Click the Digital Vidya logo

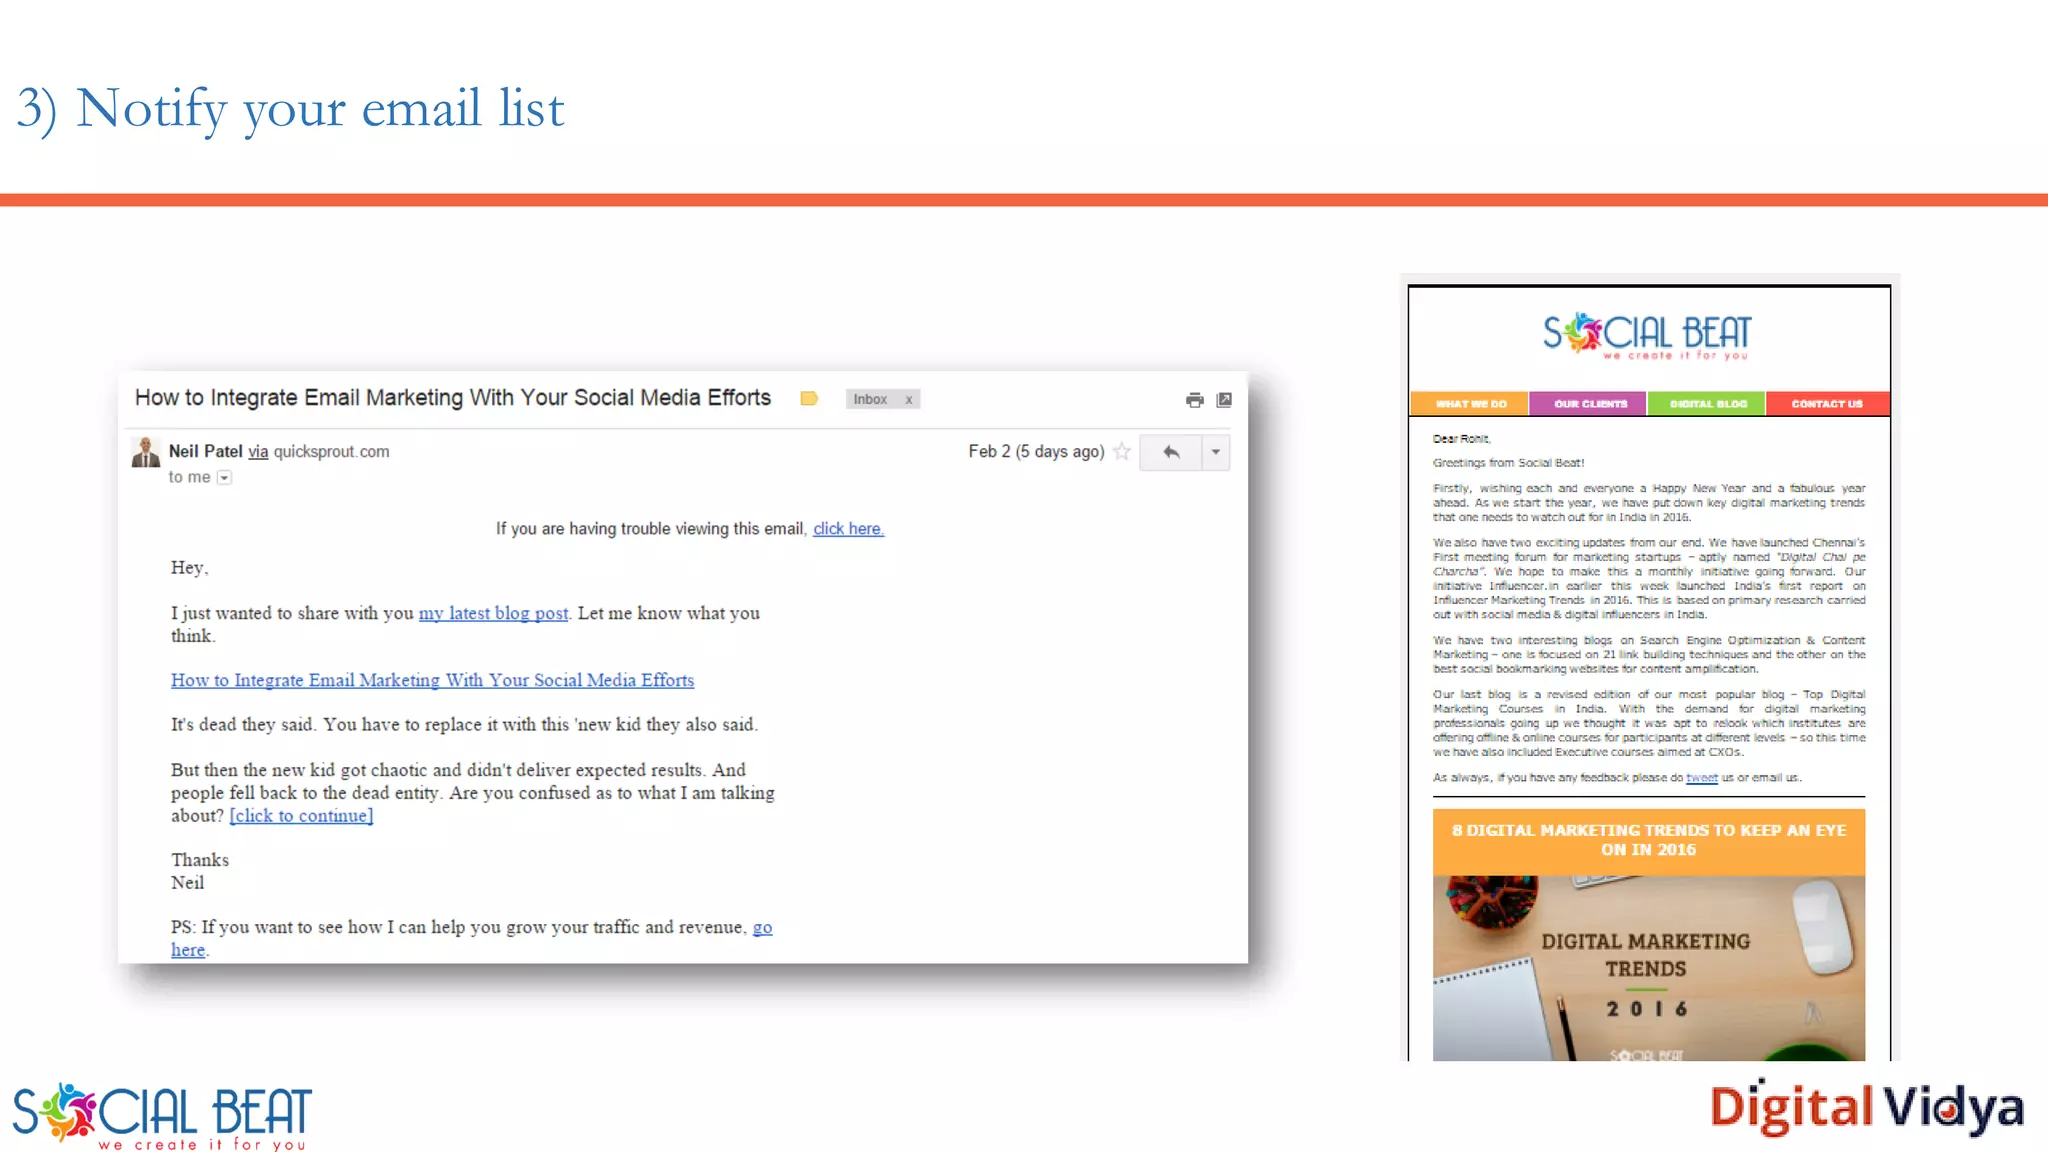tap(1867, 1108)
